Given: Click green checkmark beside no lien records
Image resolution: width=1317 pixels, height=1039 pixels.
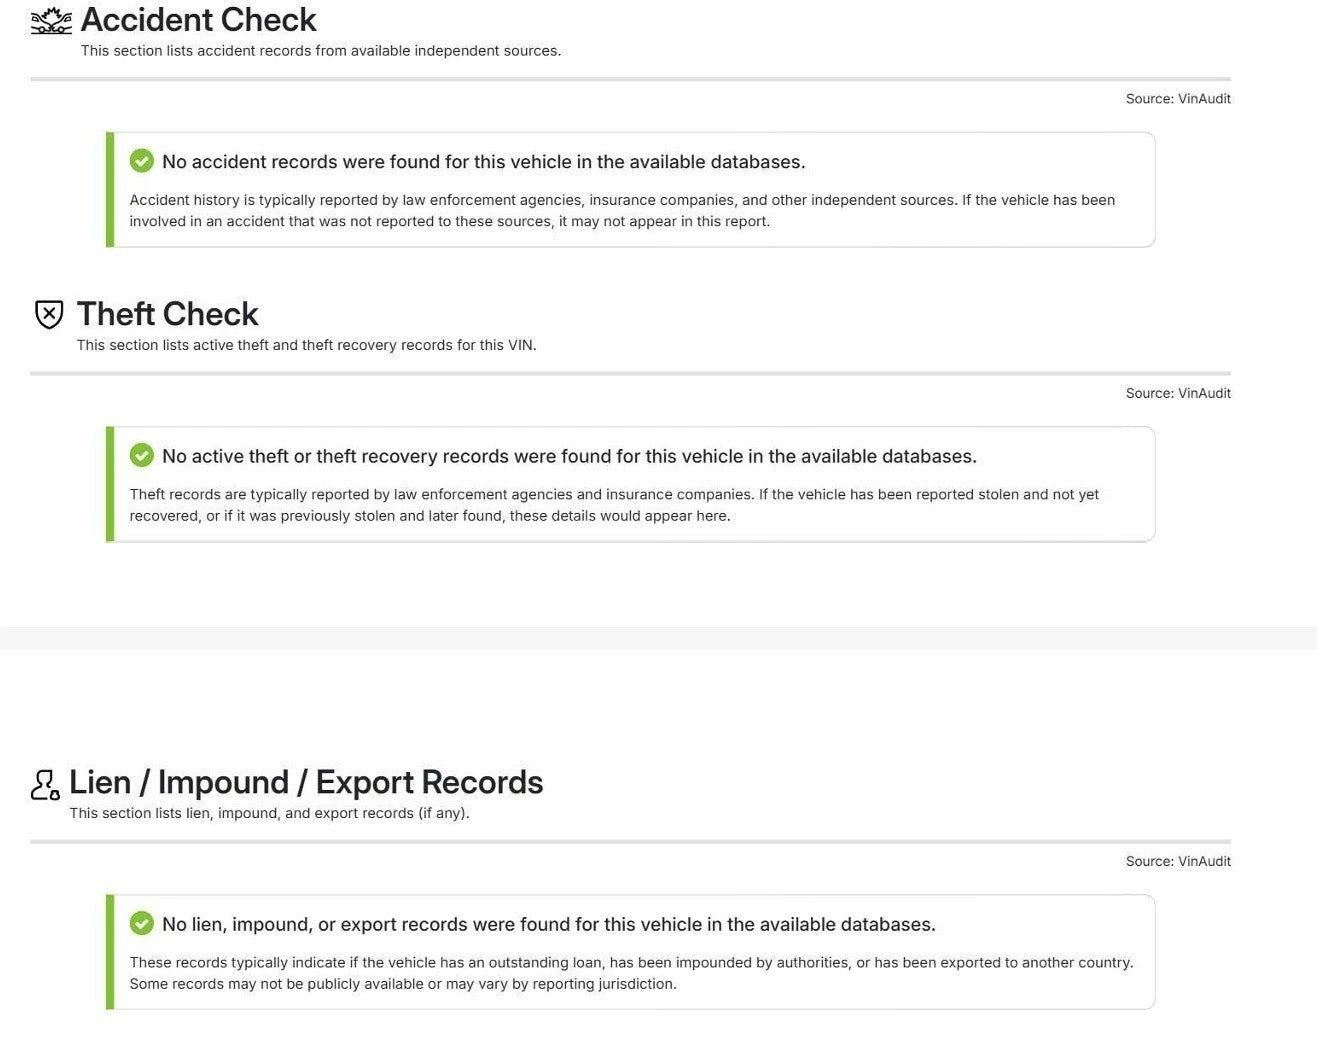Looking at the screenshot, I should (142, 923).
